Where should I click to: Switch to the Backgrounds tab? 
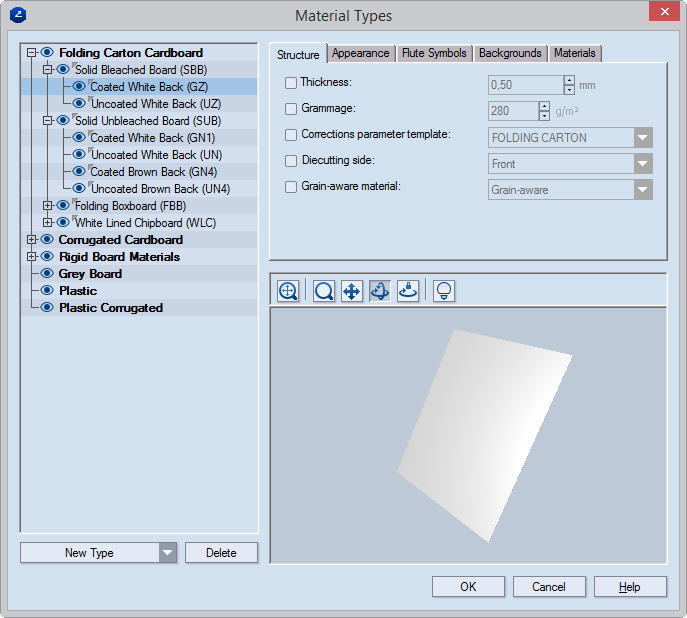point(510,53)
